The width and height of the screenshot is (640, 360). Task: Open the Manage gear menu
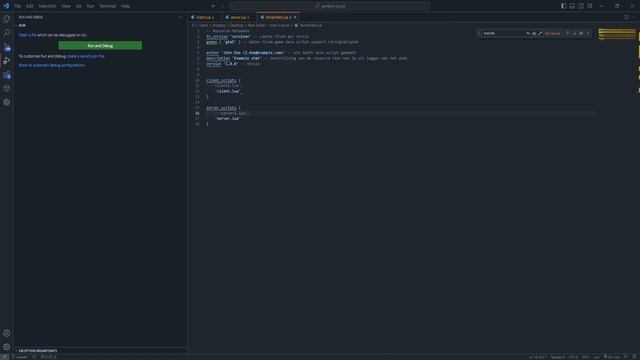(7, 347)
